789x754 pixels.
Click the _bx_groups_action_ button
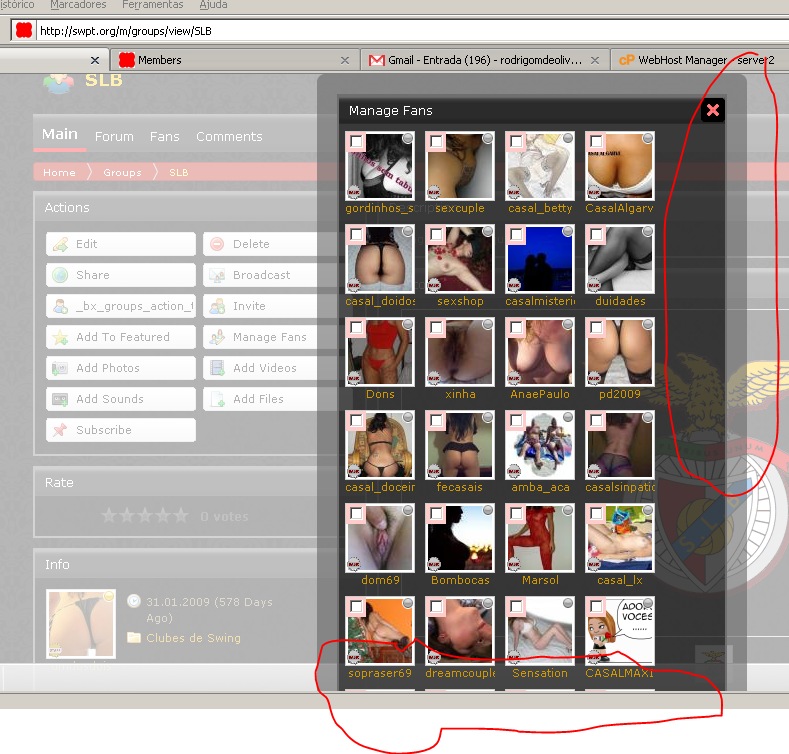[x=121, y=306]
